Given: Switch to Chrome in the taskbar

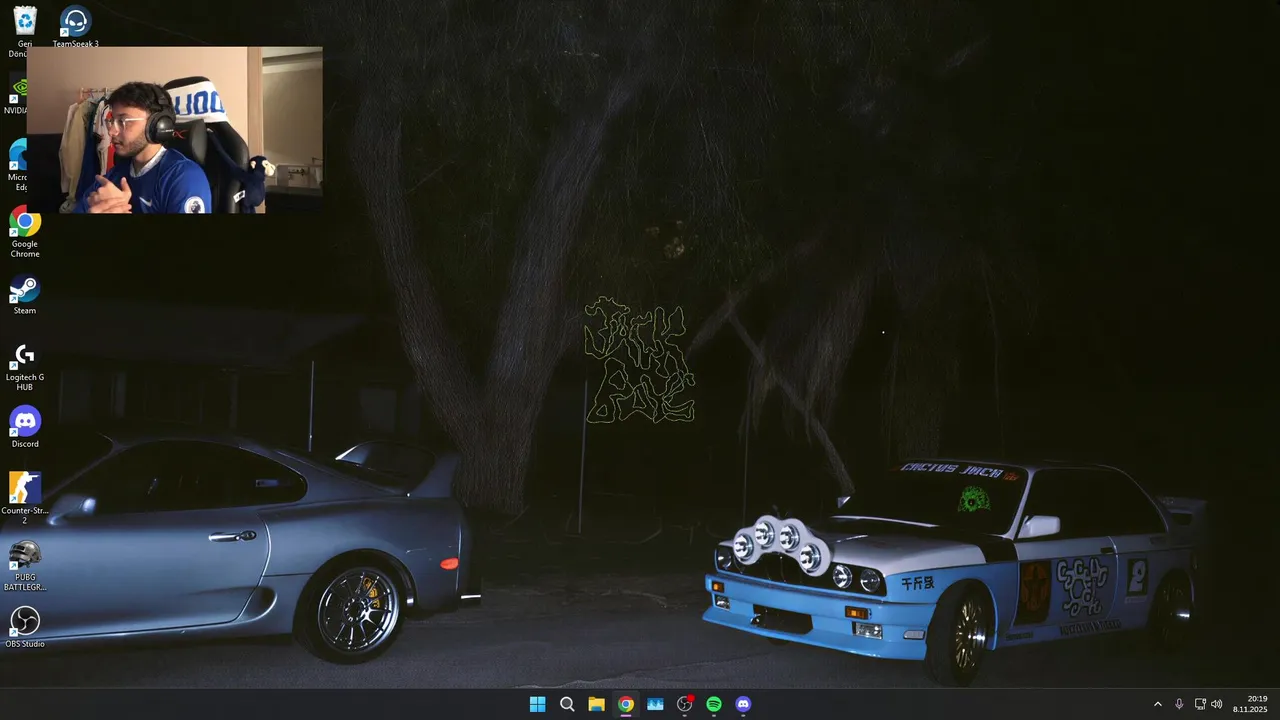Looking at the screenshot, I should click(x=625, y=704).
